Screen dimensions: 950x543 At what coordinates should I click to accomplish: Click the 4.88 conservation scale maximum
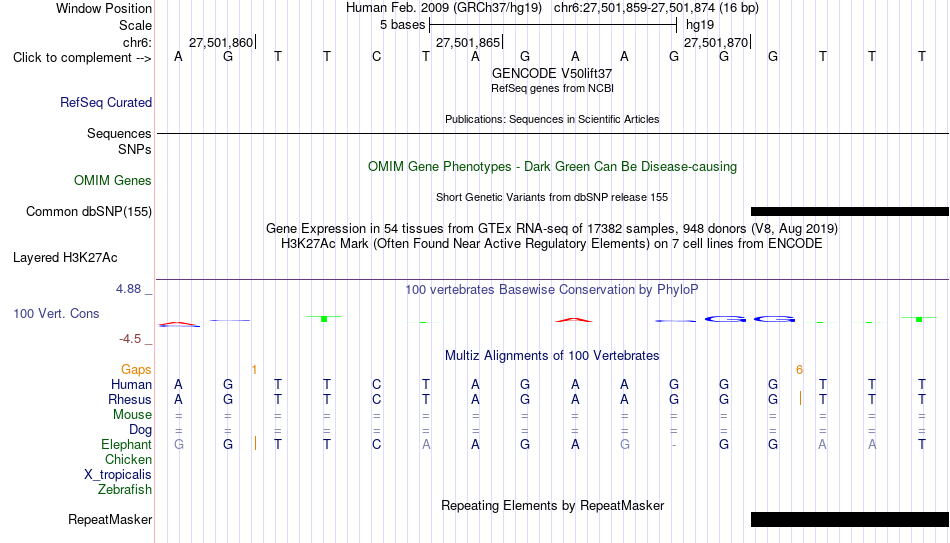click(x=128, y=289)
